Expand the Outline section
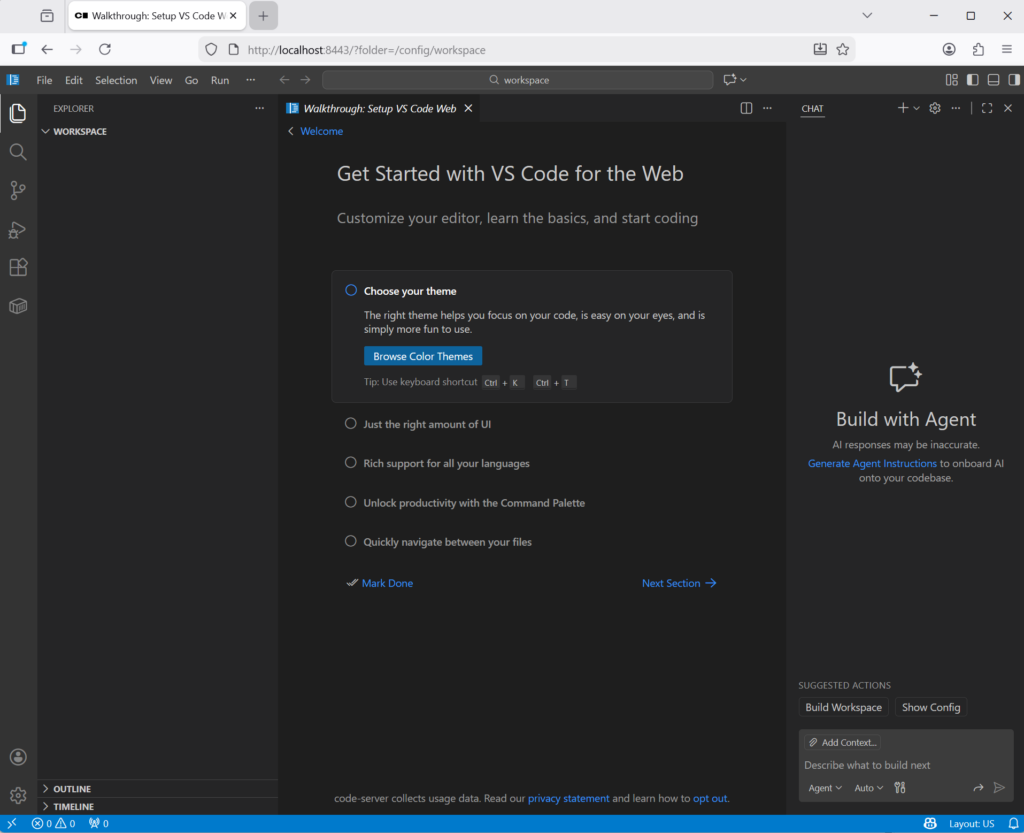 pos(72,789)
